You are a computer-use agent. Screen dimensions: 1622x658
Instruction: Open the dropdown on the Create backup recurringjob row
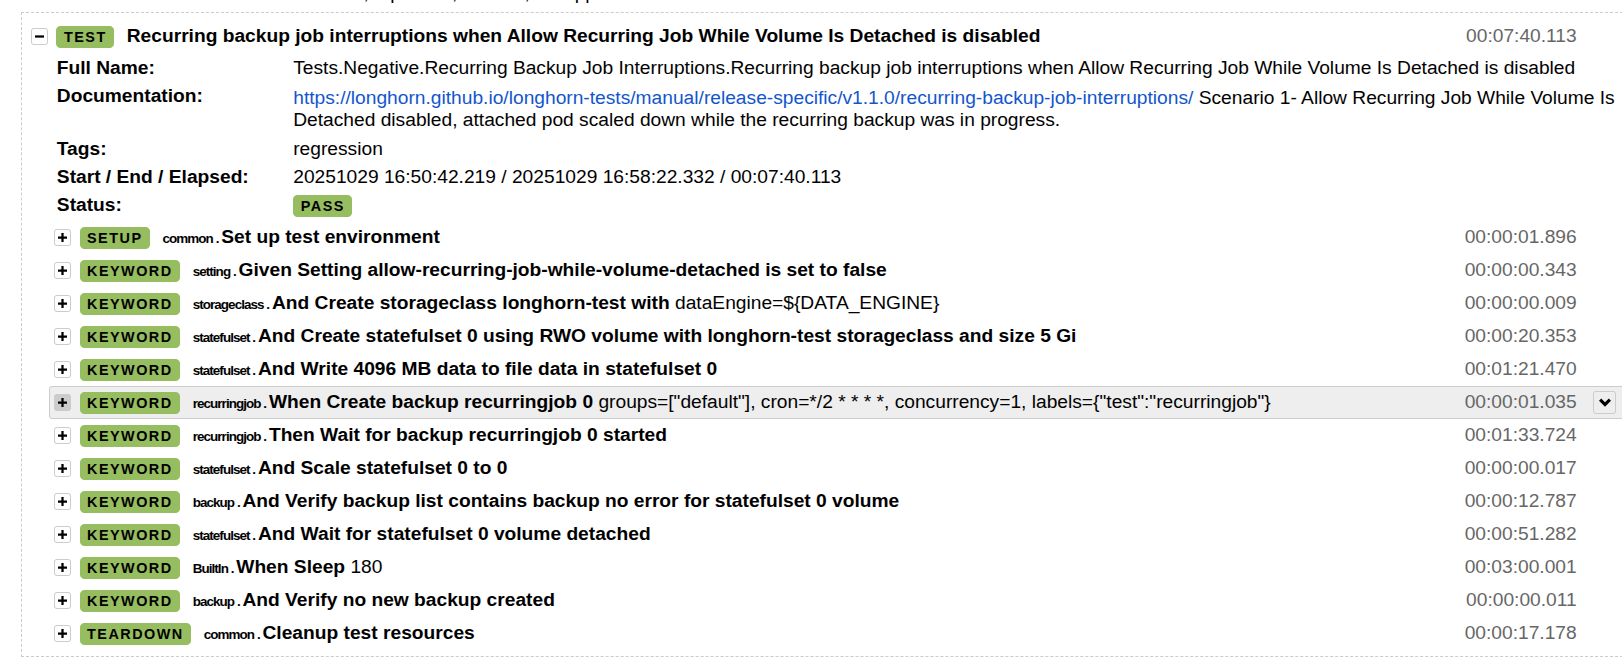(1604, 402)
